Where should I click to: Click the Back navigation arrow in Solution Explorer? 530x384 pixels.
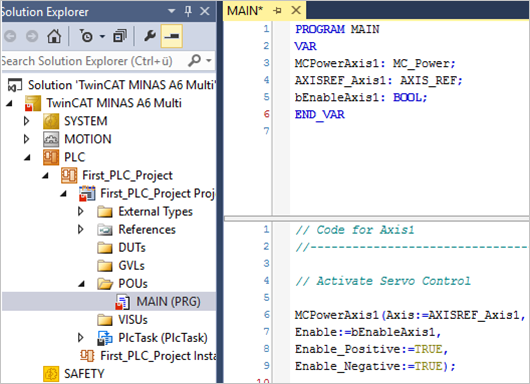10,36
